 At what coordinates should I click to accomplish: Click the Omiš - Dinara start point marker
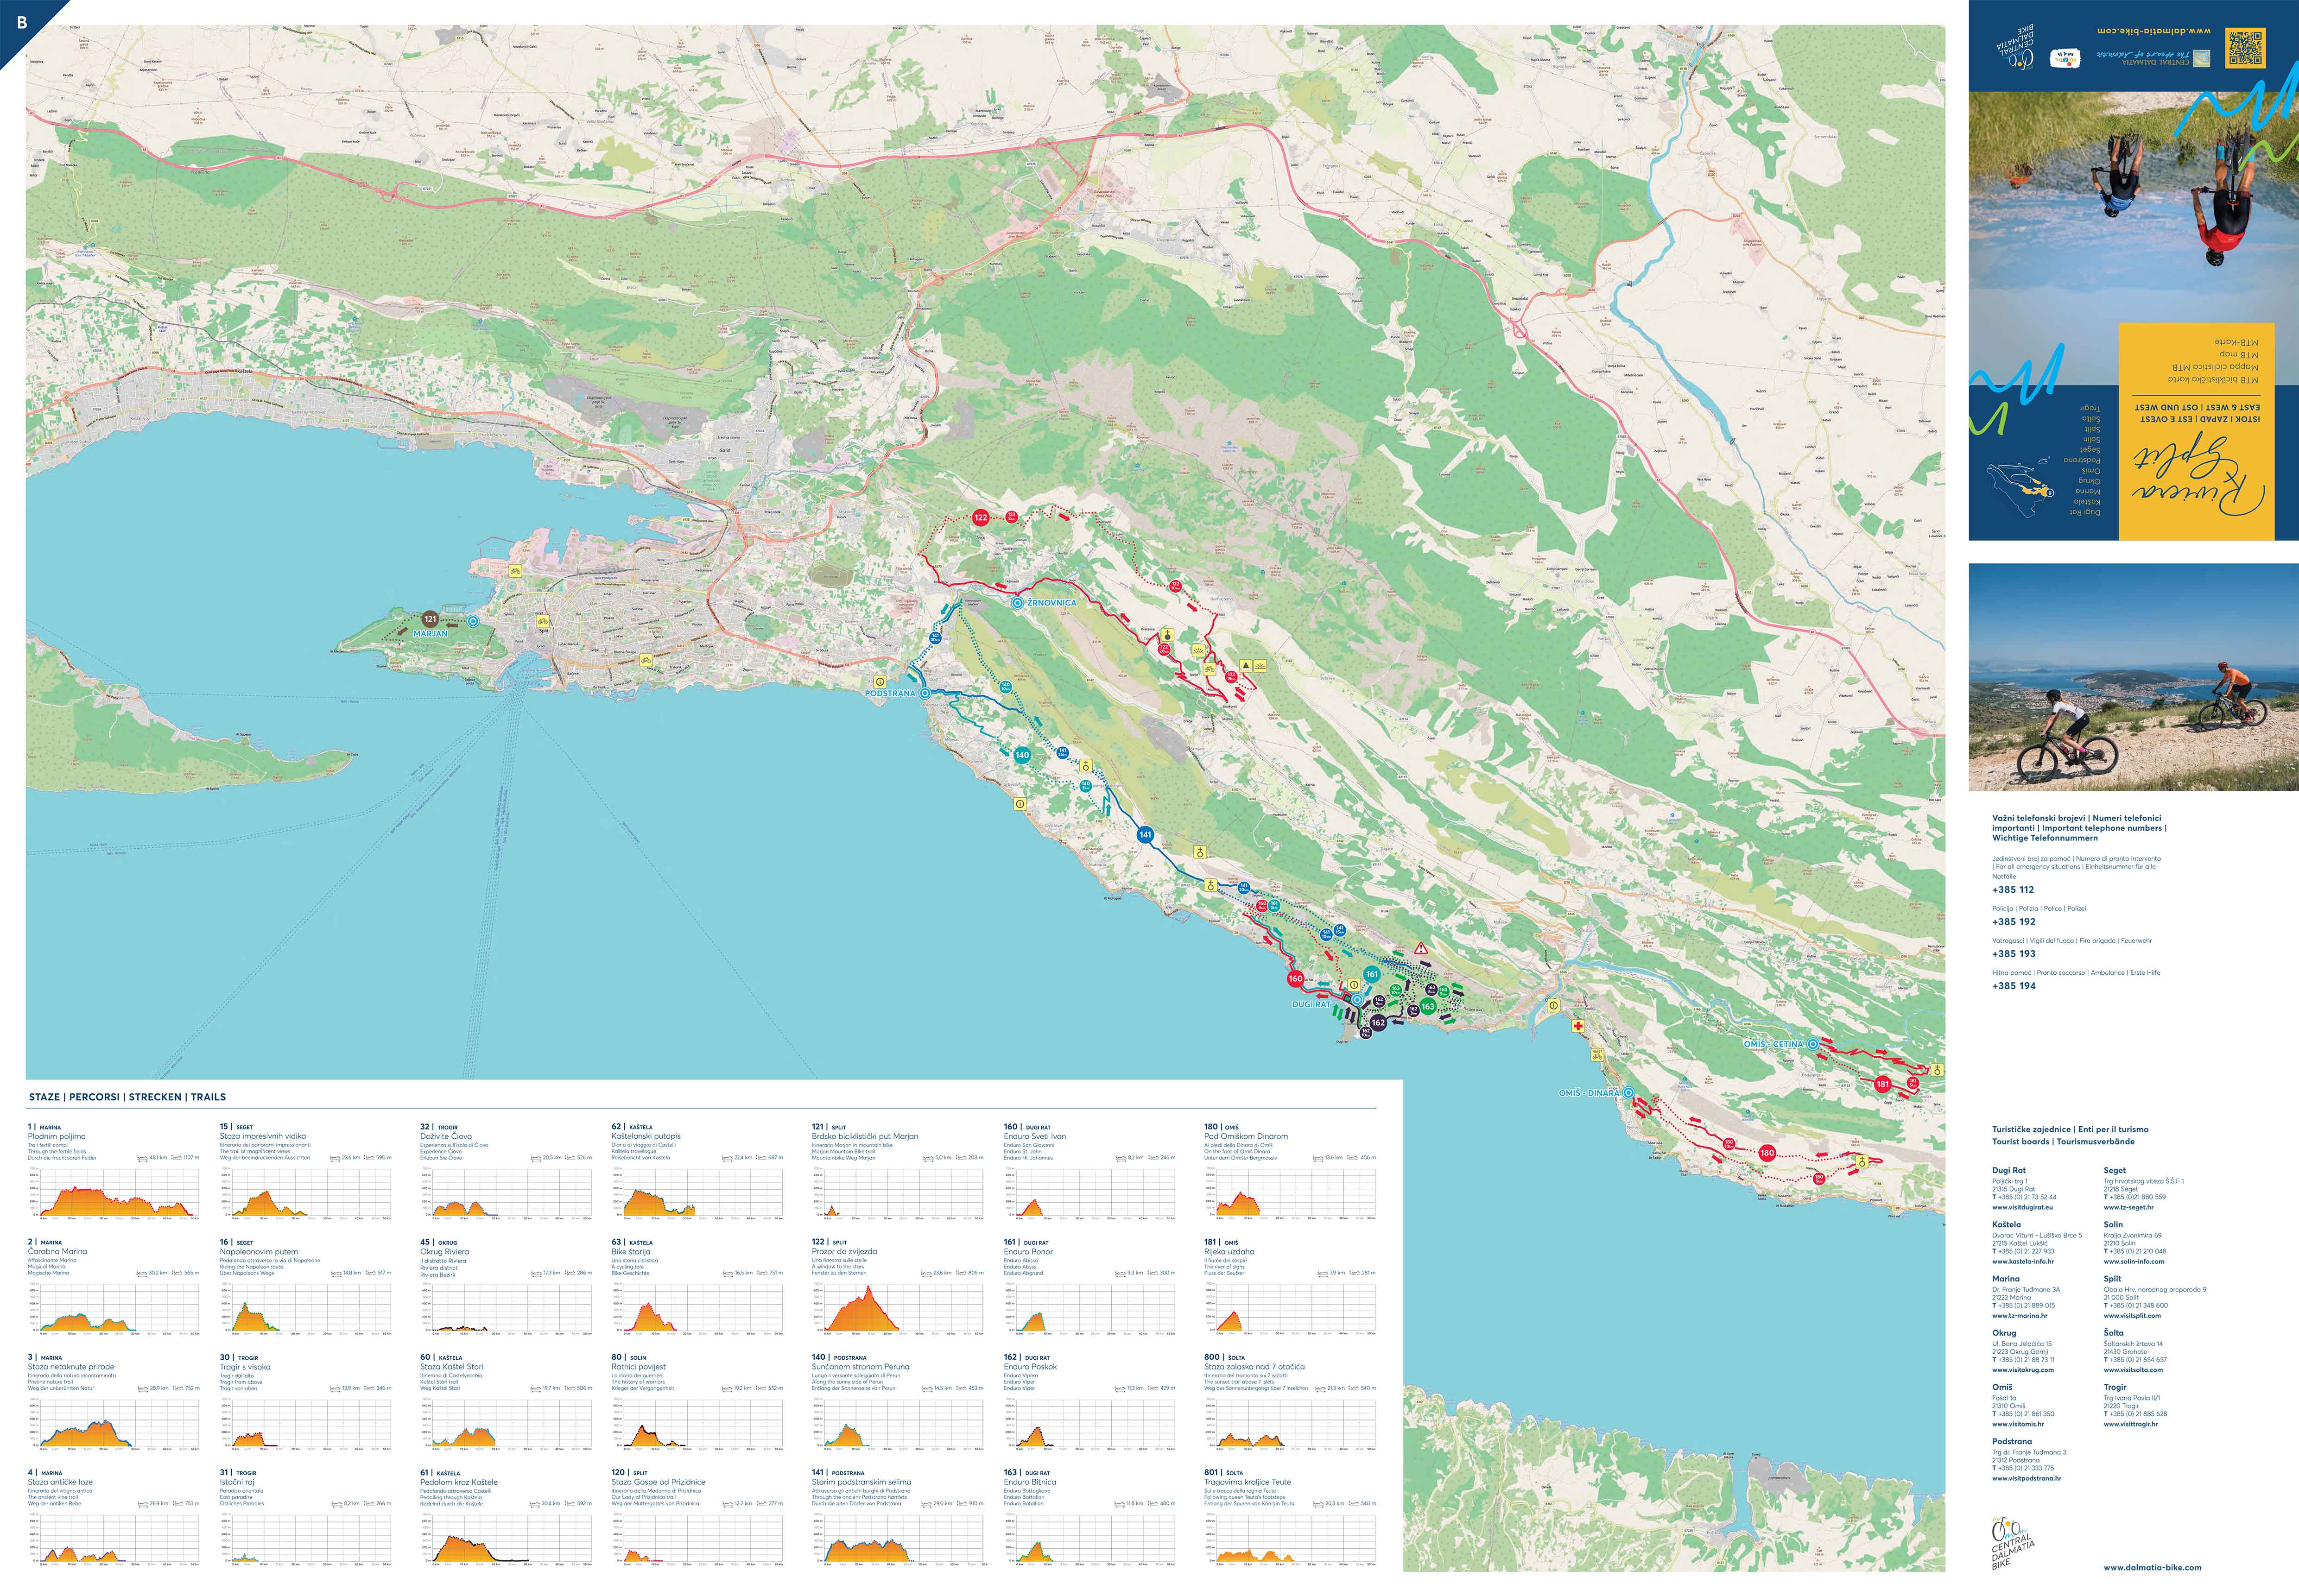(1628, 1093)
